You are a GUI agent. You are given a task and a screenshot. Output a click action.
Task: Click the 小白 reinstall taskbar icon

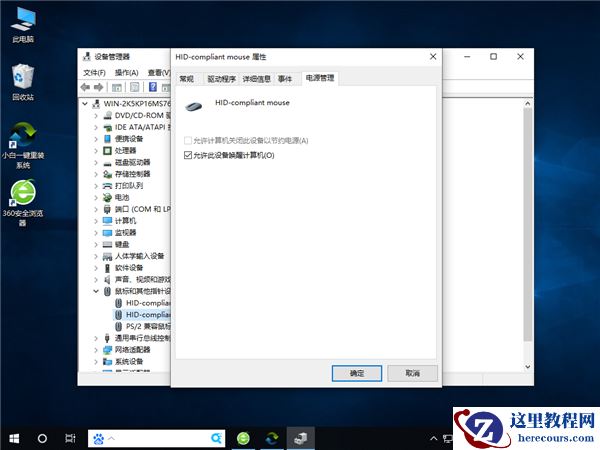pos(272,438)
